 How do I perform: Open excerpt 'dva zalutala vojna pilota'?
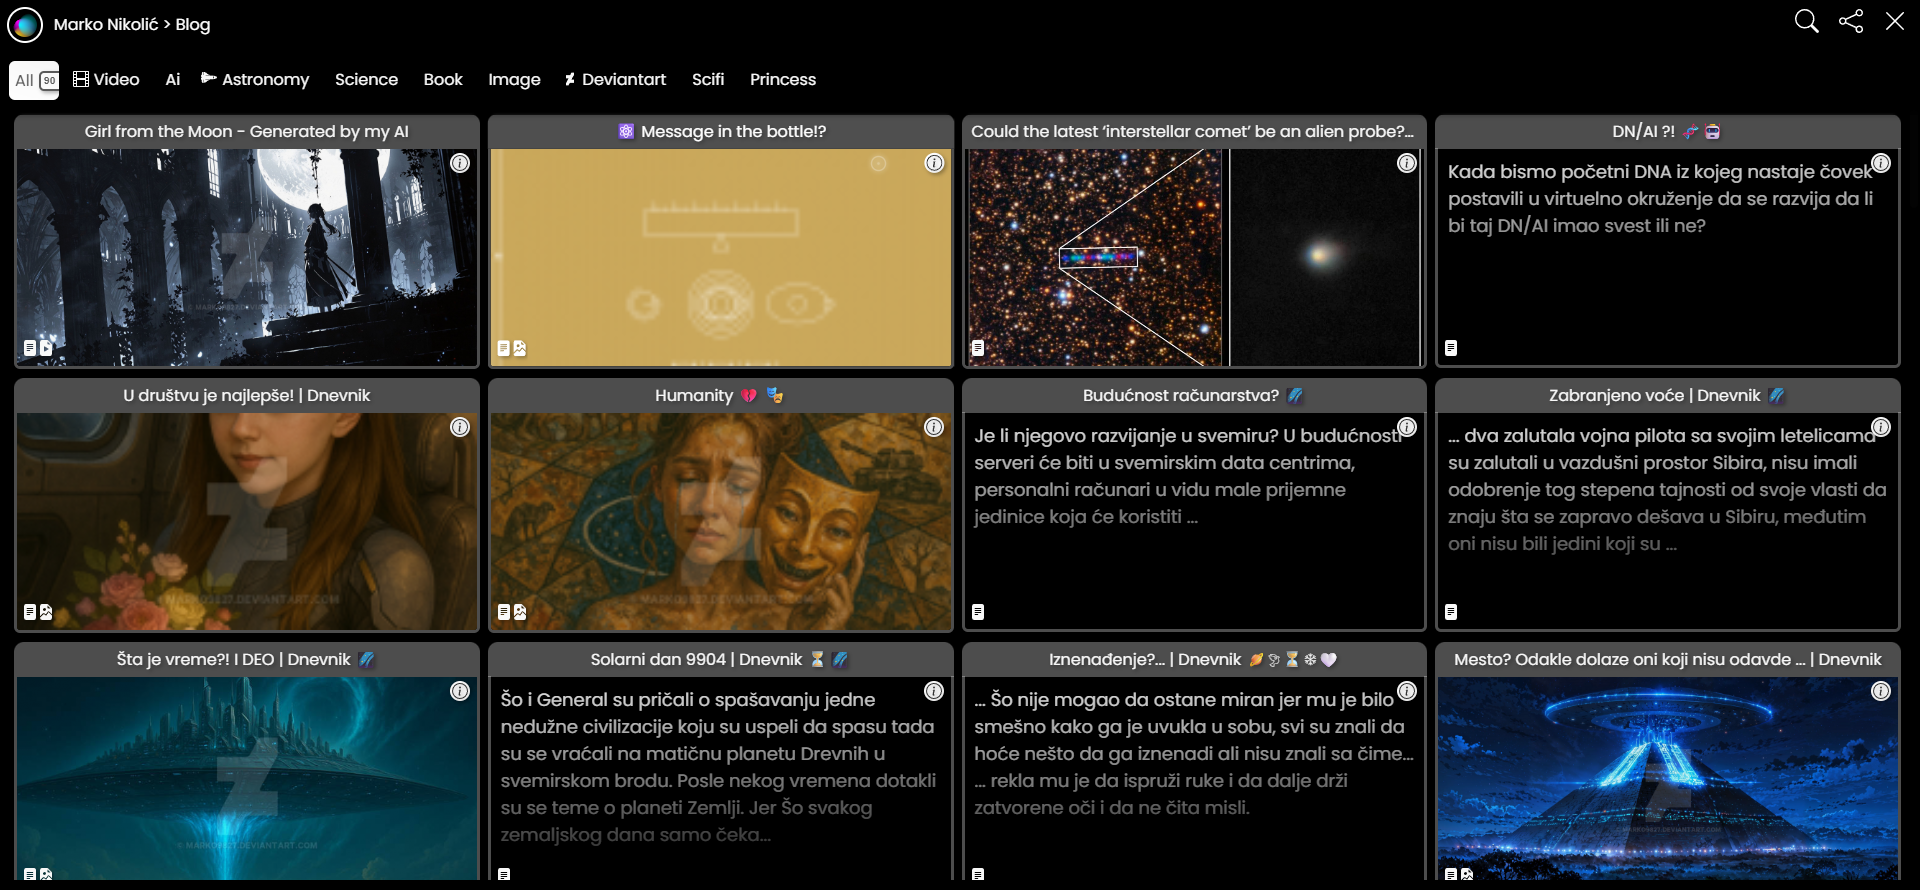tap(1667, 490)
